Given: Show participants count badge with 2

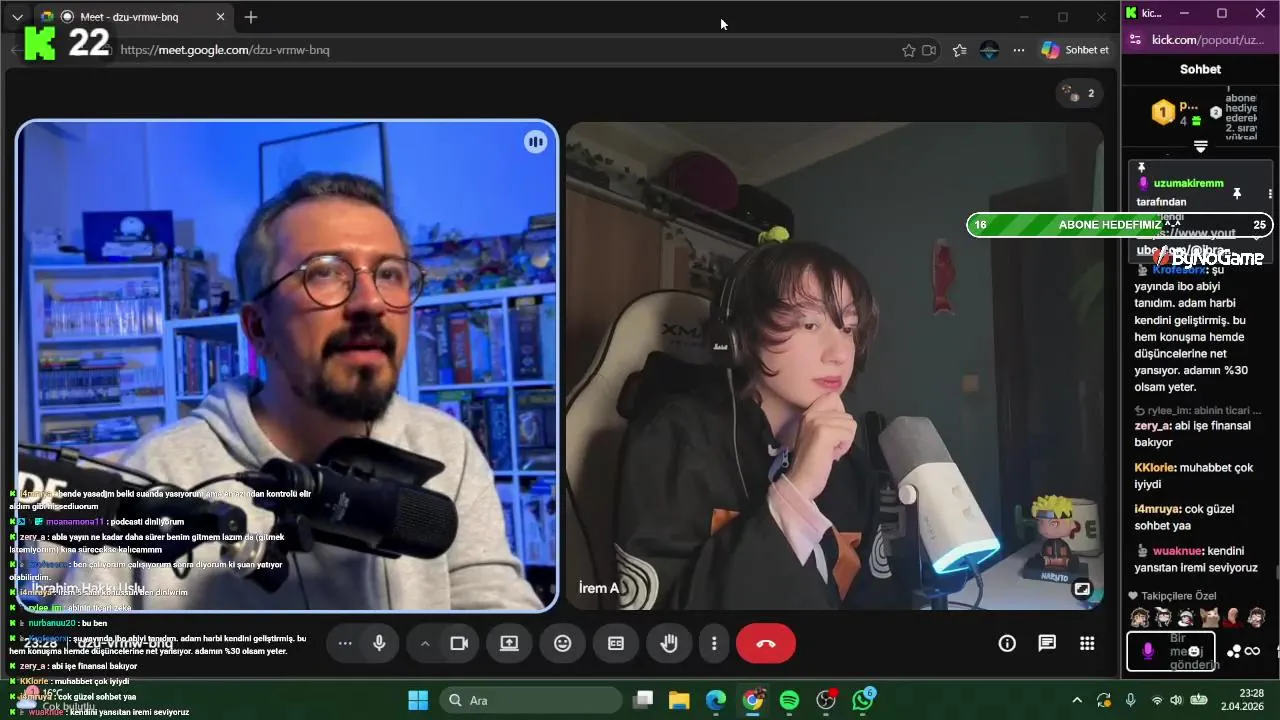Looking at the screenshot, I should pyautogui.click(x=1080, y=93).
